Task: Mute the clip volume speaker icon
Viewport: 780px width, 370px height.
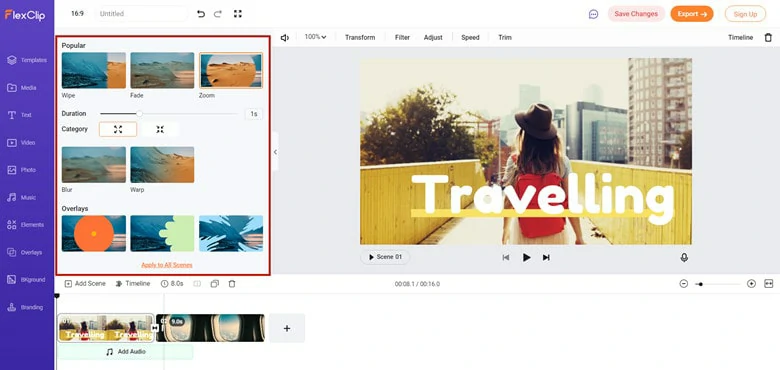Action: click(285, 38)
